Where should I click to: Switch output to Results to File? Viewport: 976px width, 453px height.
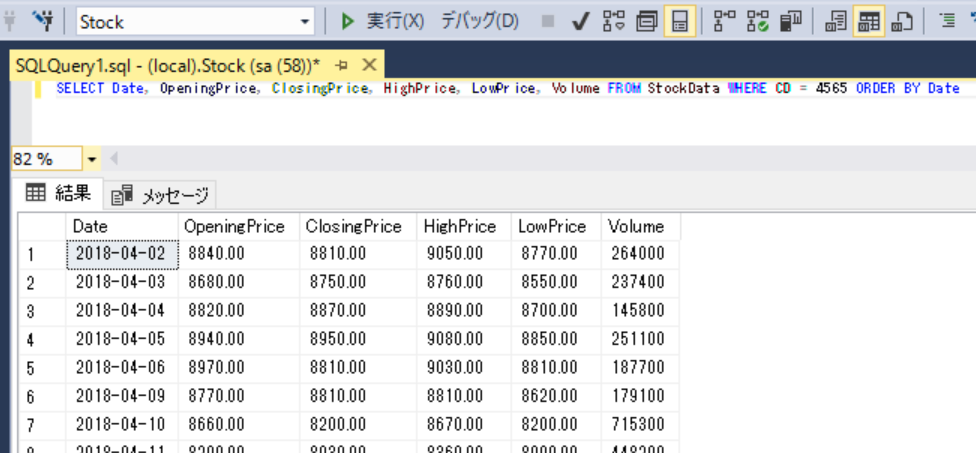tap(901, 22)
